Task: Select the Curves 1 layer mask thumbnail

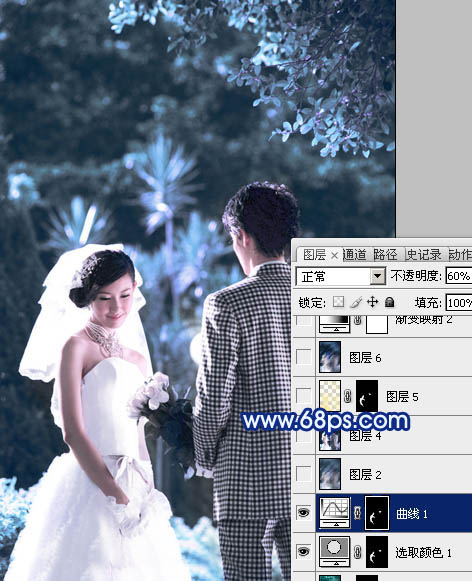Action: coord(377,513)
